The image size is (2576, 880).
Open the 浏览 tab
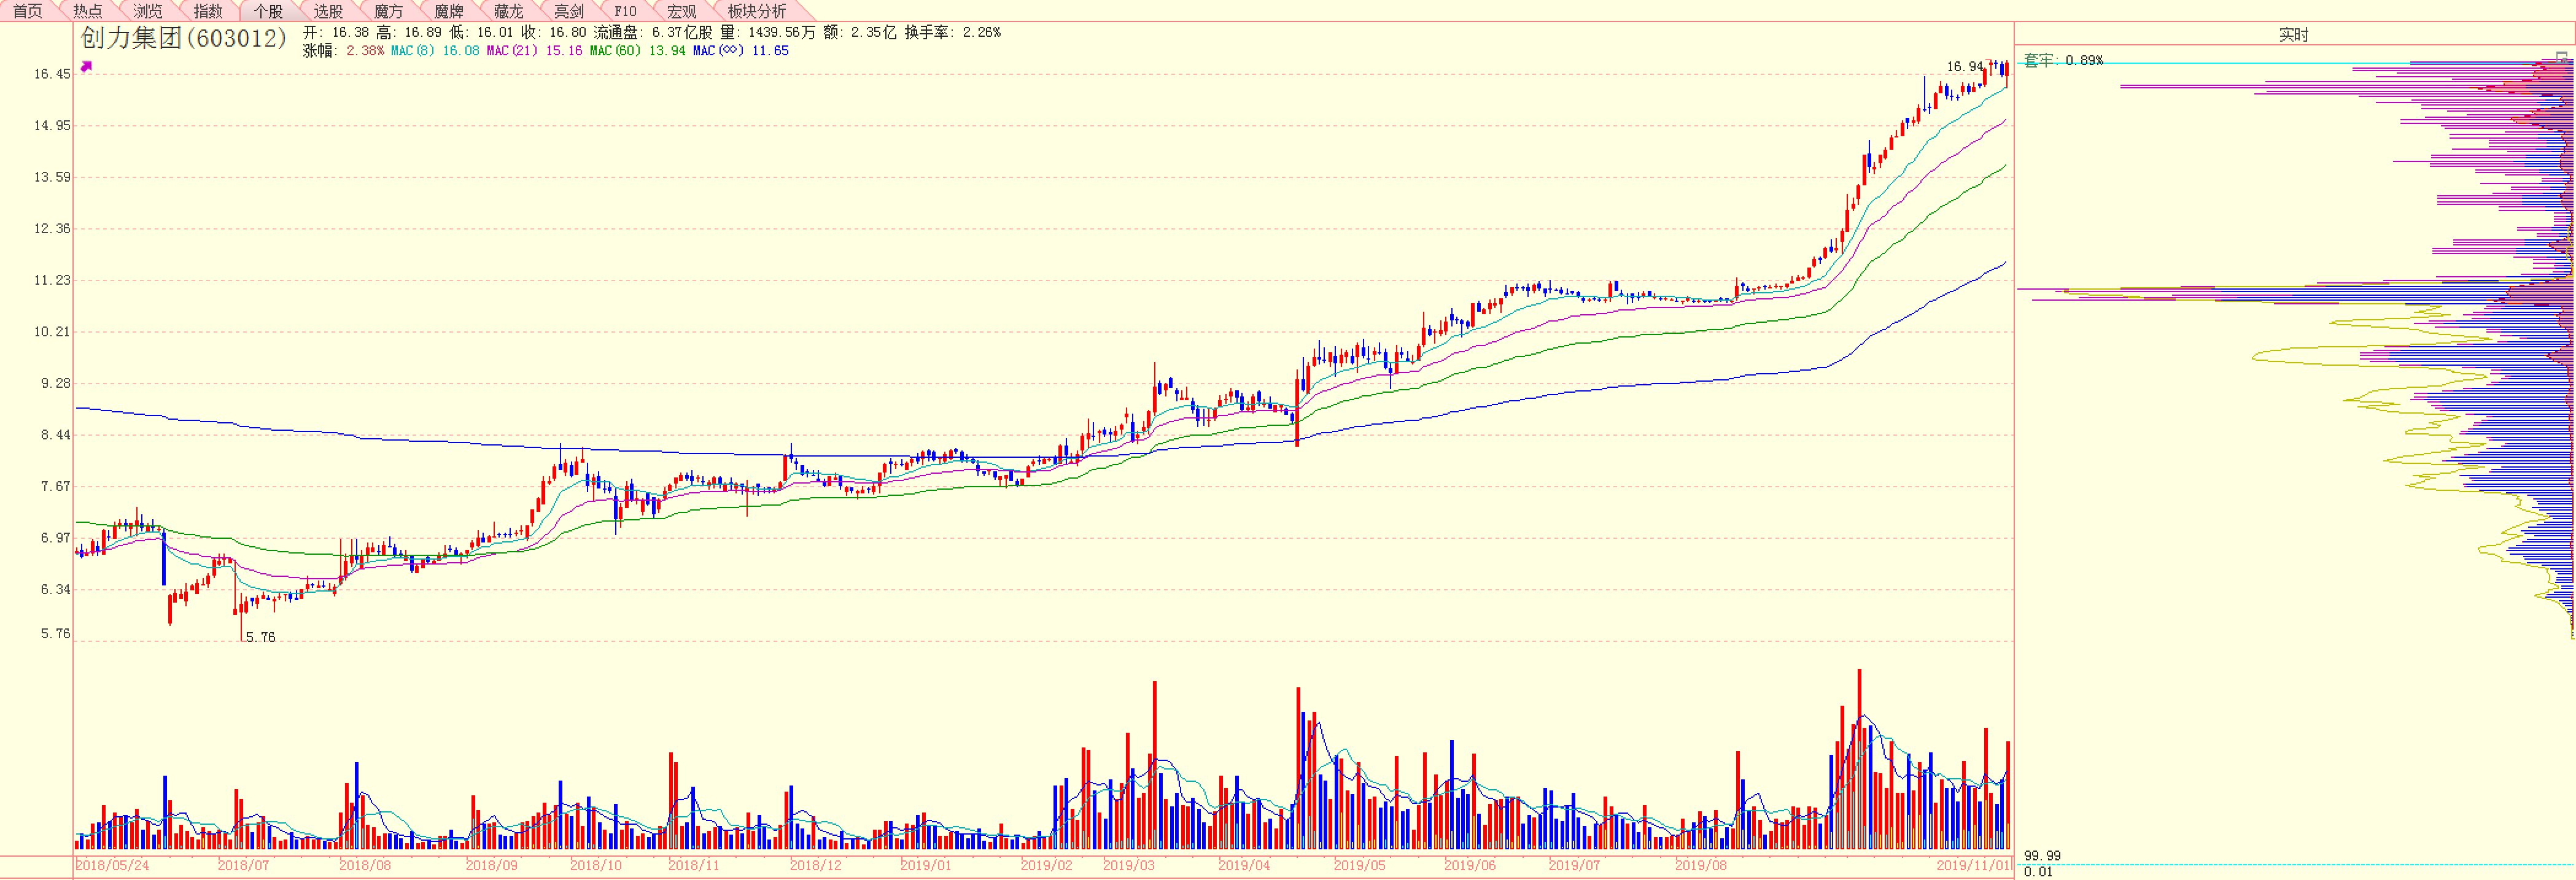tap(148, 11)
